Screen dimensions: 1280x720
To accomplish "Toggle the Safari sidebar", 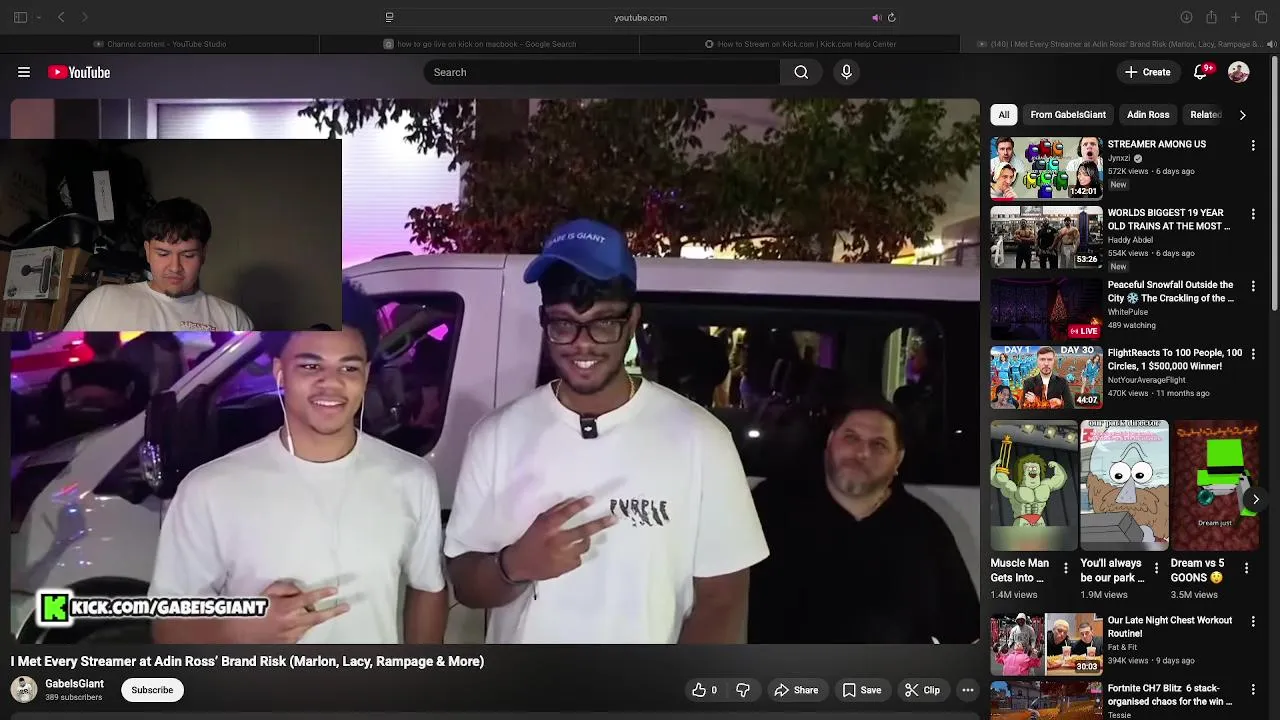I will 20,17.
